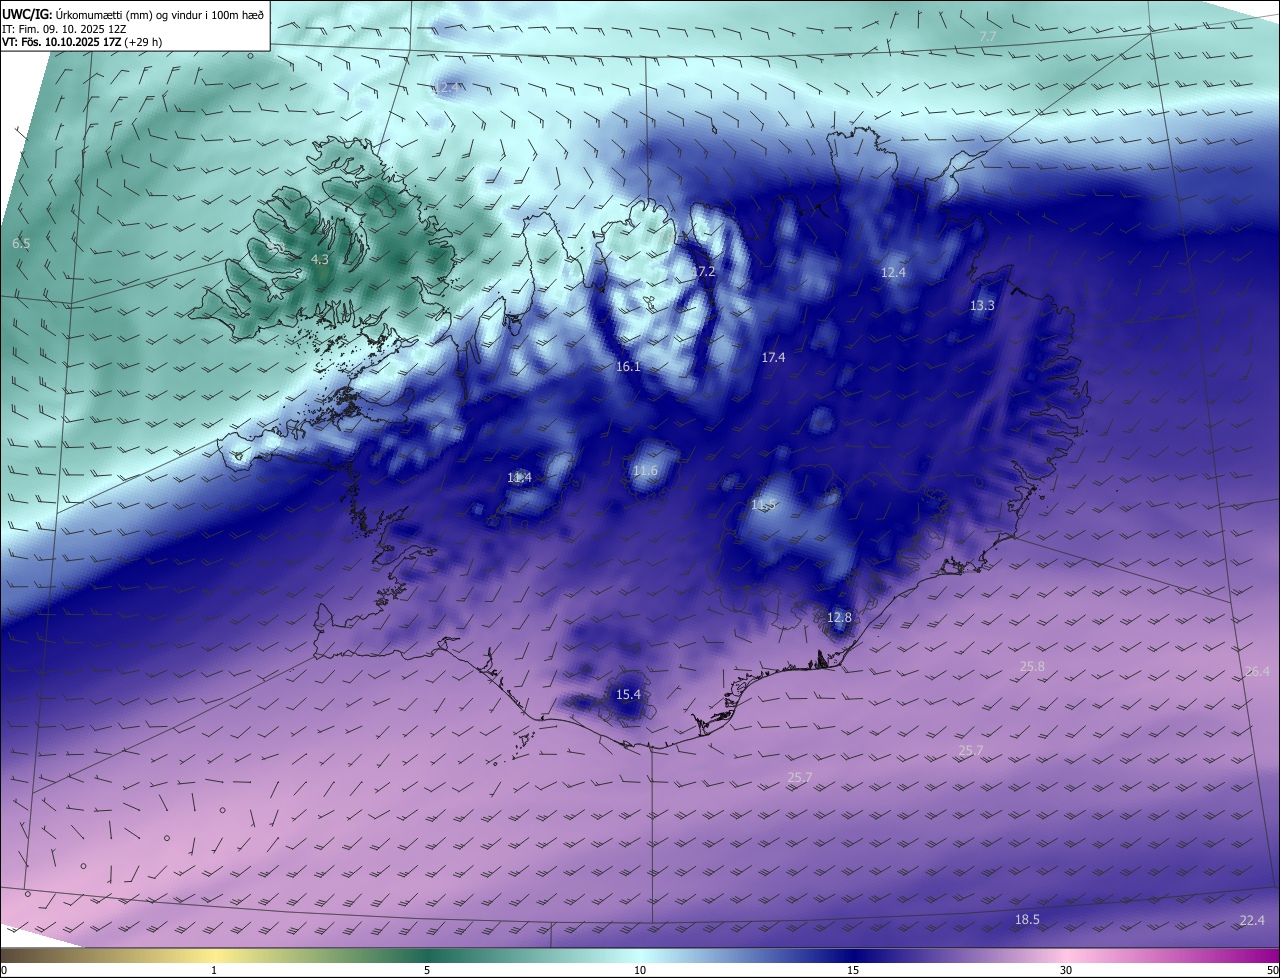Click the 11.5 value label

(764, 506)
